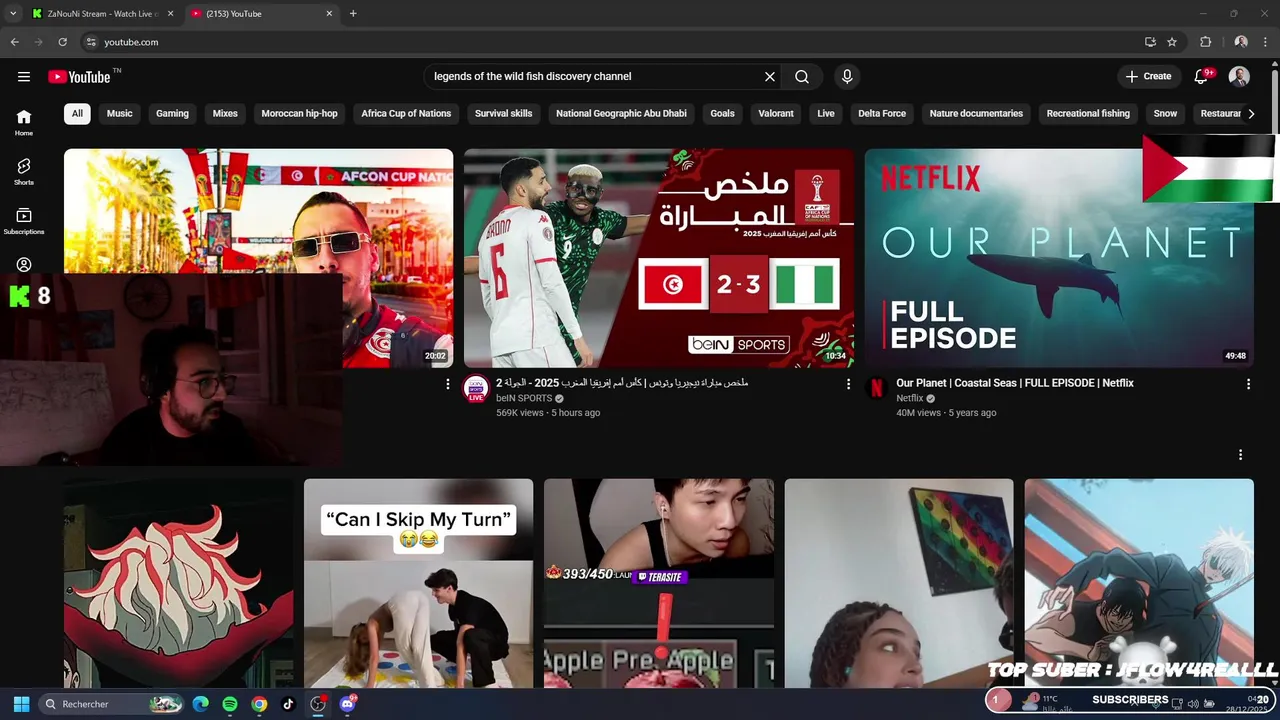Open the Netflix channel name link
The width and height of the screenshot is (1280, 720).
point(912,398)
